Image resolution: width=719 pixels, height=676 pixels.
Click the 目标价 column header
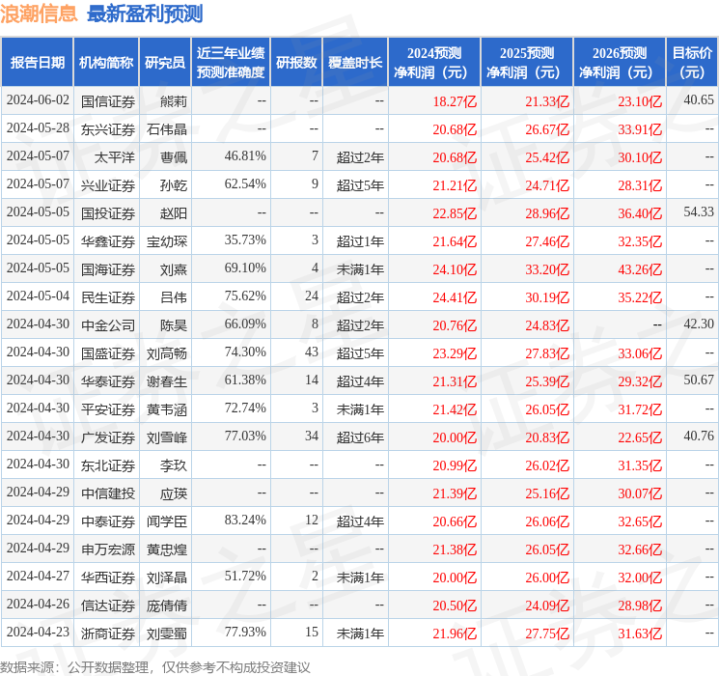(x=692, y=62)
